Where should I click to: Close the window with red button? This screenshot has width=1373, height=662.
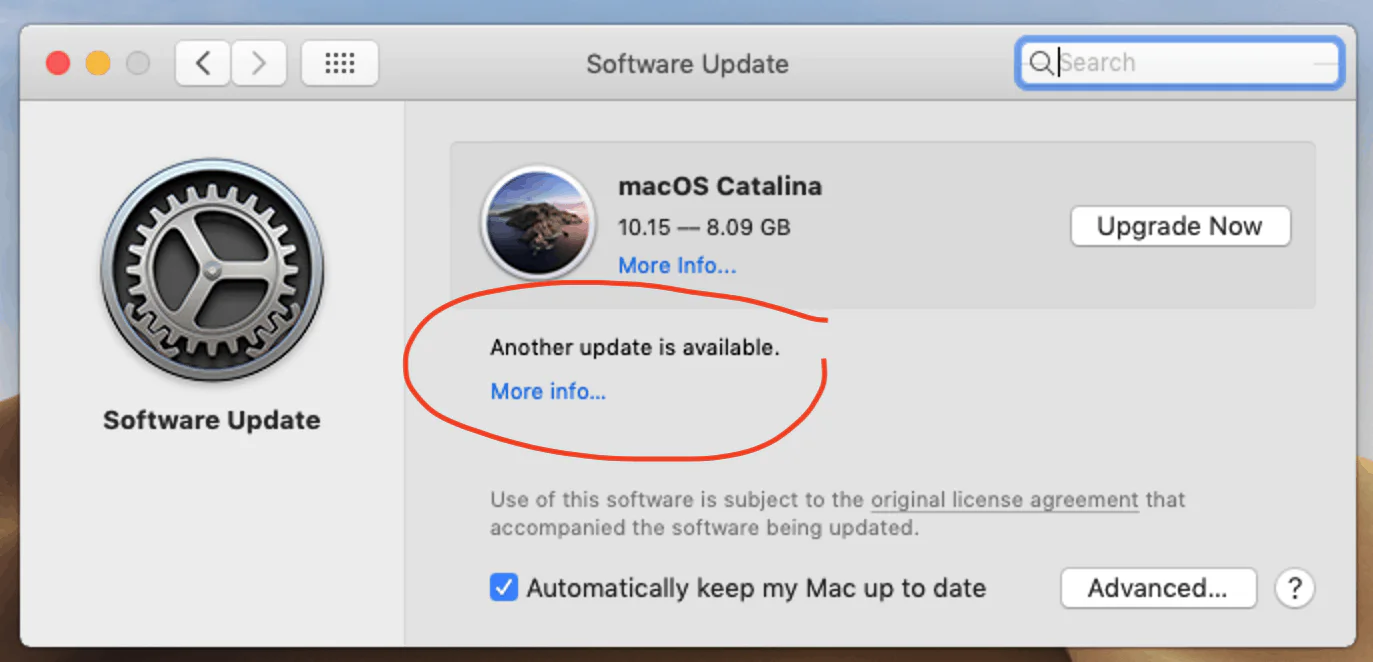coord(58,64)
